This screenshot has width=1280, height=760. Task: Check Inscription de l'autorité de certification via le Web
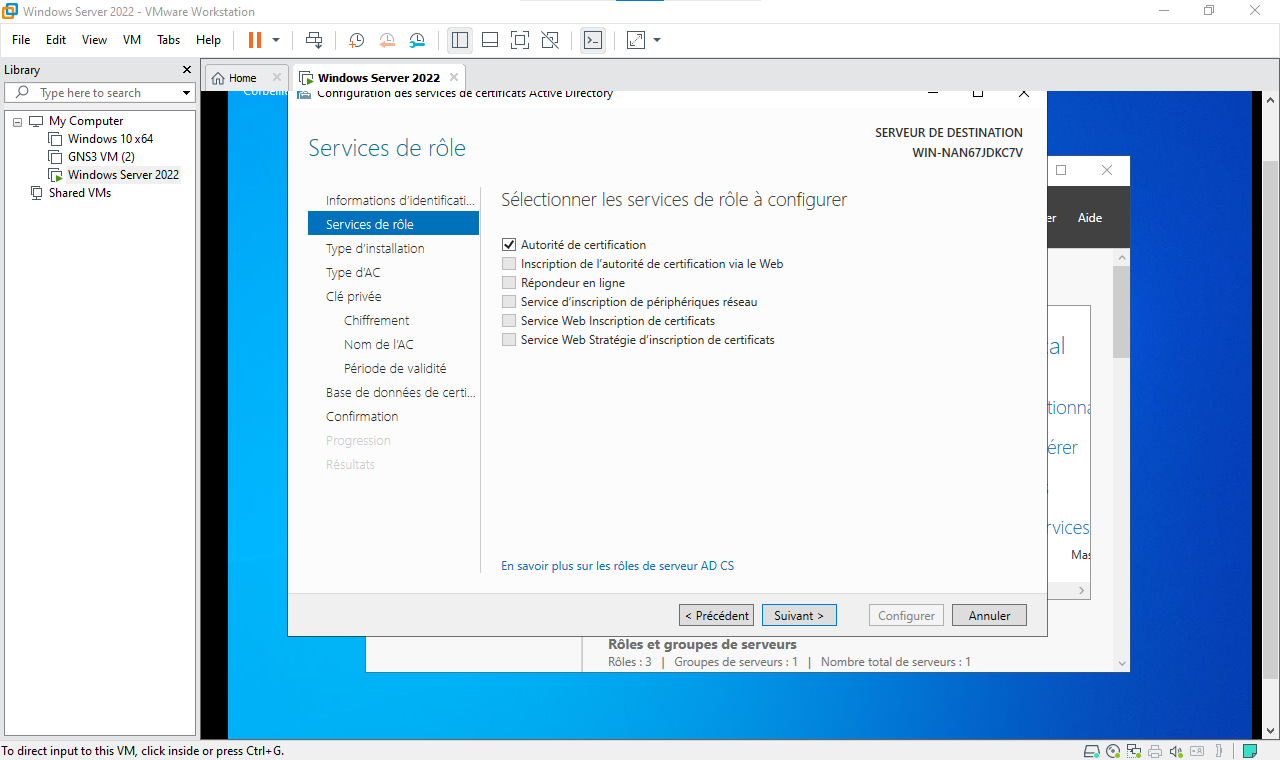click(x=509, y=264)
